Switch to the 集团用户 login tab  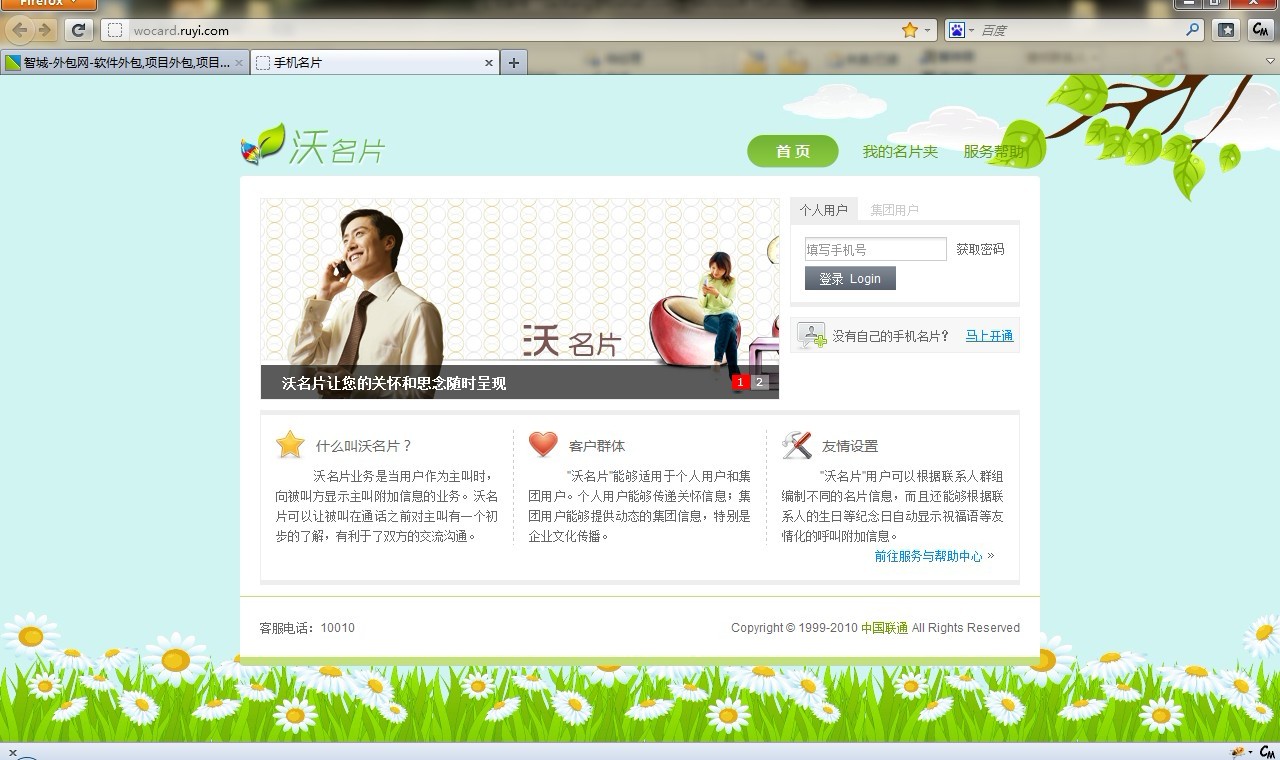(x=894, y=210)
